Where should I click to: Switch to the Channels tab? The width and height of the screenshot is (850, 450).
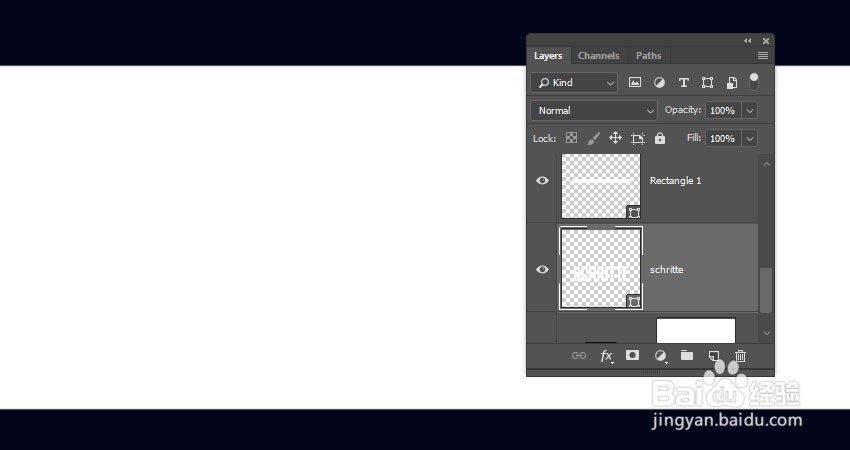[x=598, y=55]
